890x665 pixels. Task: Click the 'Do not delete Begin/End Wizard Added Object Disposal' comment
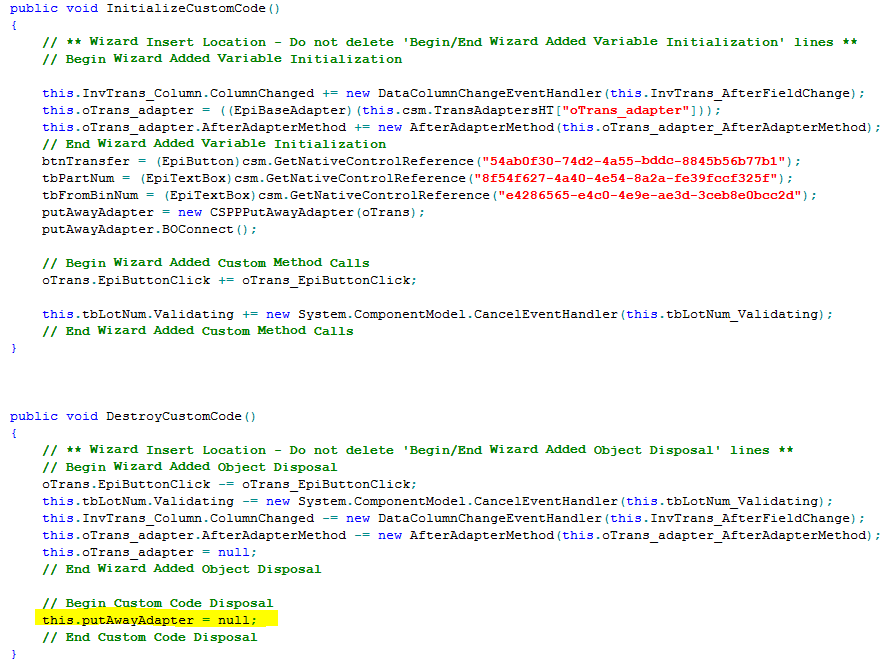(x=417, y=451)
